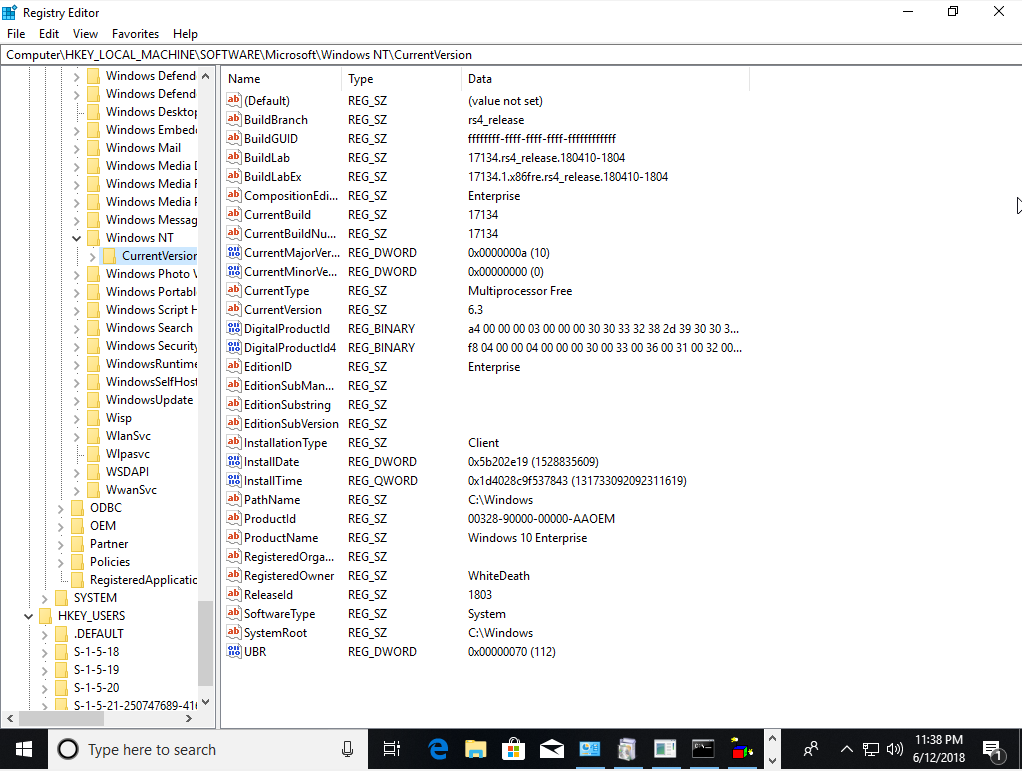Screen dimensions: 1022x771
Task: Click the registry path address bar
Action: pos(511,55)
